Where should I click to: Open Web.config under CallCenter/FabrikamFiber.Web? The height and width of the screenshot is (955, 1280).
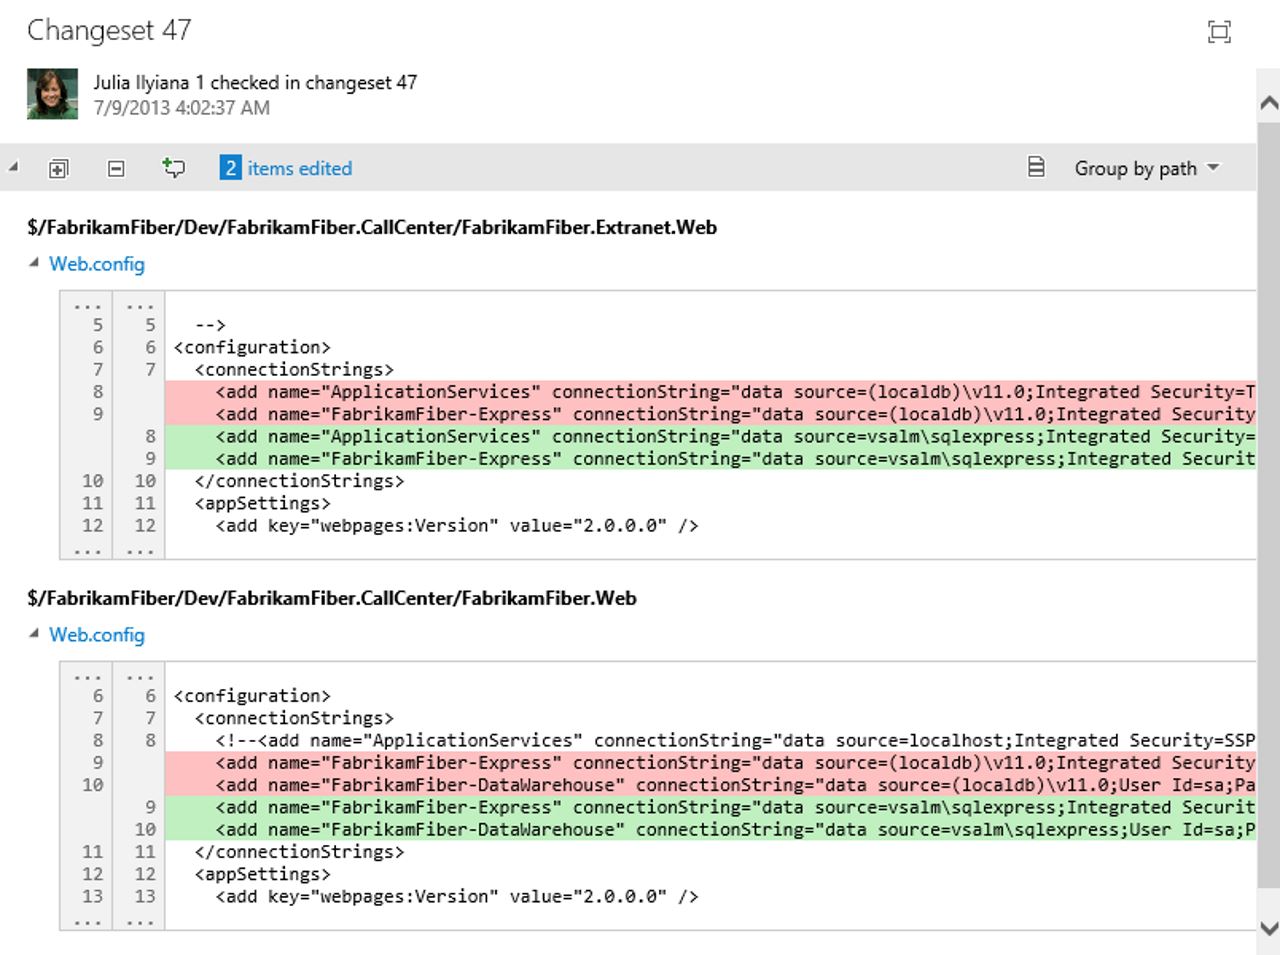[97, 635]
